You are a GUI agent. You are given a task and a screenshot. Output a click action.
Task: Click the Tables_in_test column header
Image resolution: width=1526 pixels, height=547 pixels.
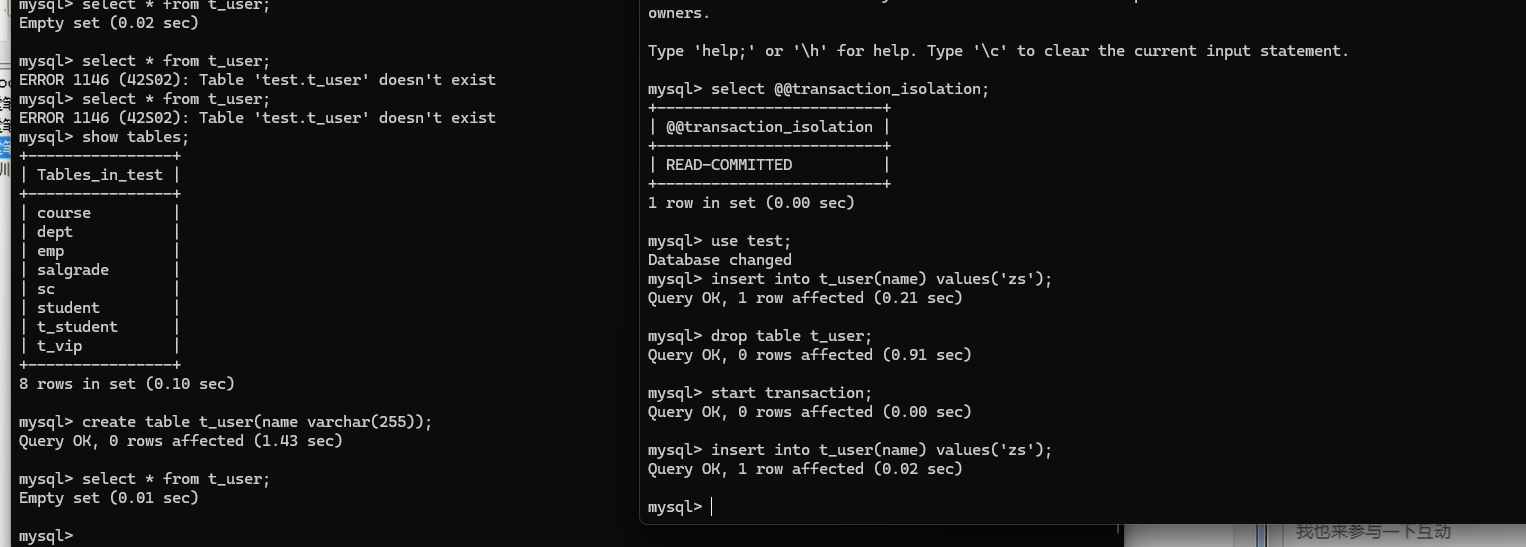pos(99,175)
